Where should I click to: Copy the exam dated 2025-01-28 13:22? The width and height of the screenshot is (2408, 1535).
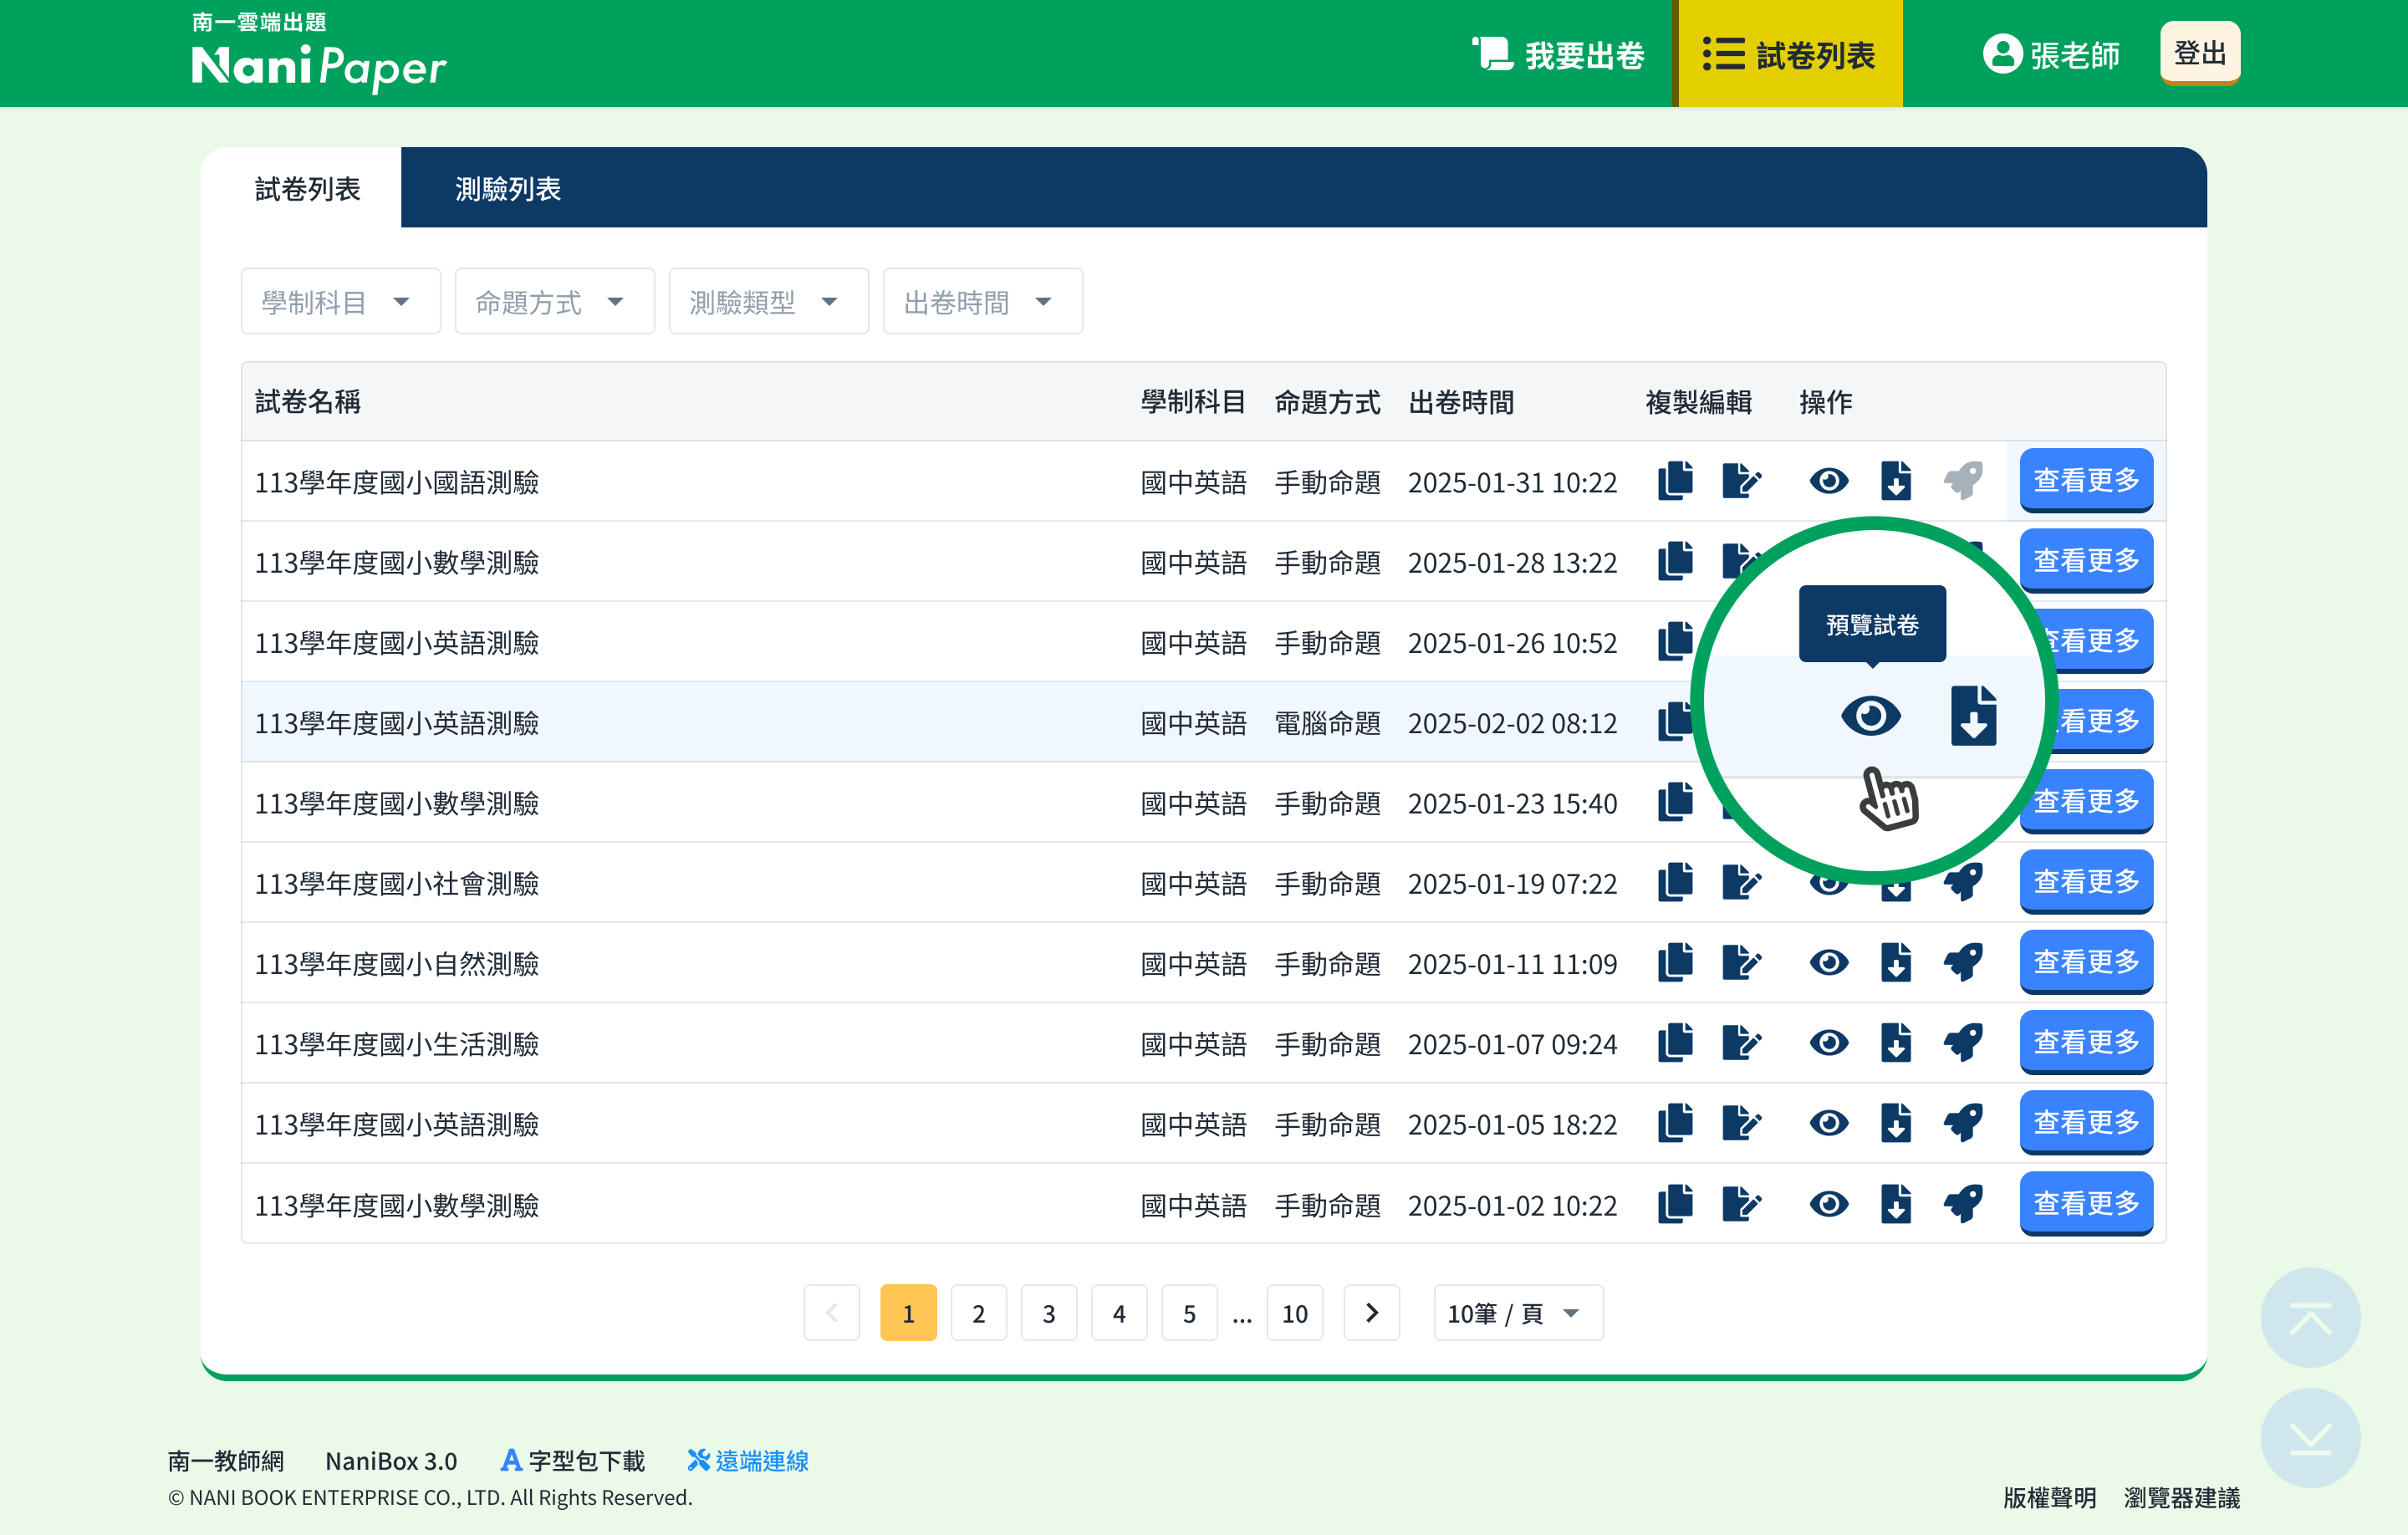click(1675, 561)
